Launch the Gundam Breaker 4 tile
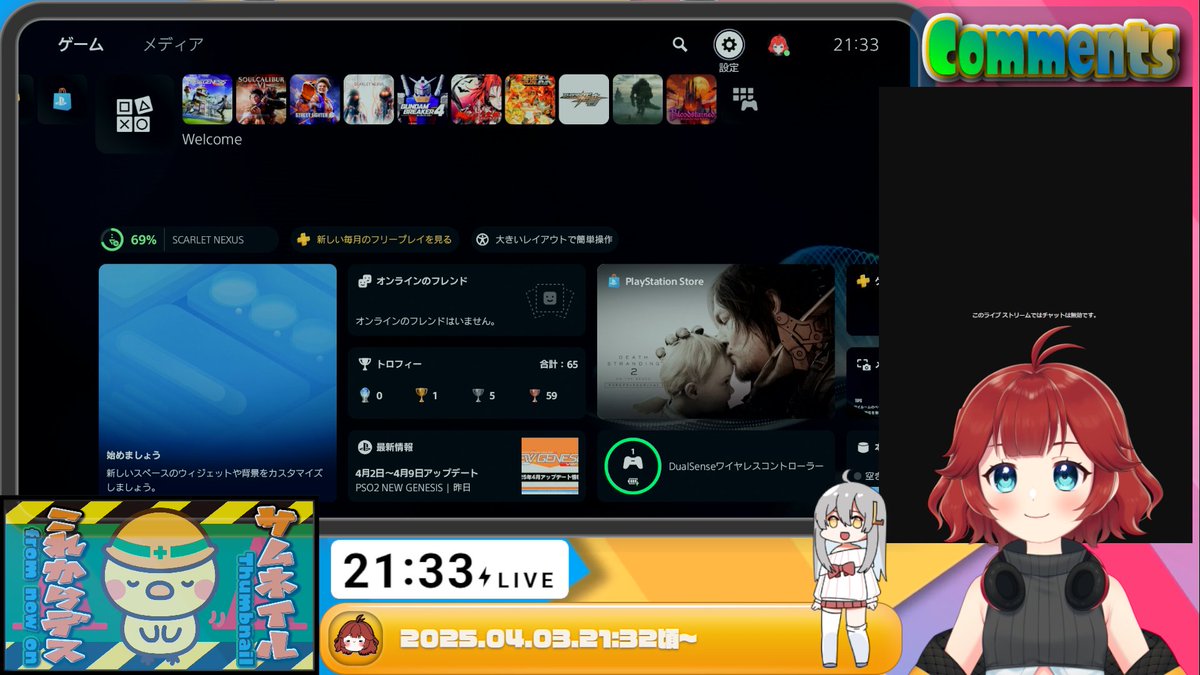1200x675 pixels. click(x=423, y=99)
